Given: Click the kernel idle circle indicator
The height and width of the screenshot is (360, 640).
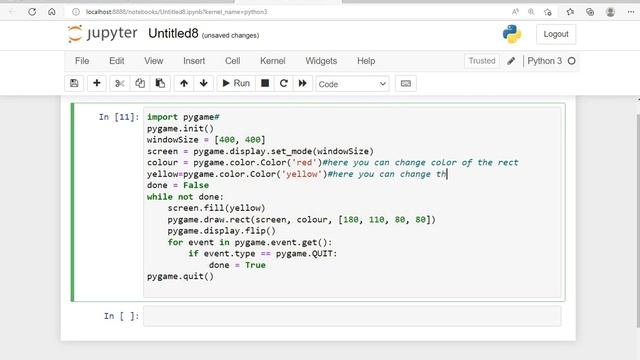Looking at the screenshot, I should coord(571,61).
